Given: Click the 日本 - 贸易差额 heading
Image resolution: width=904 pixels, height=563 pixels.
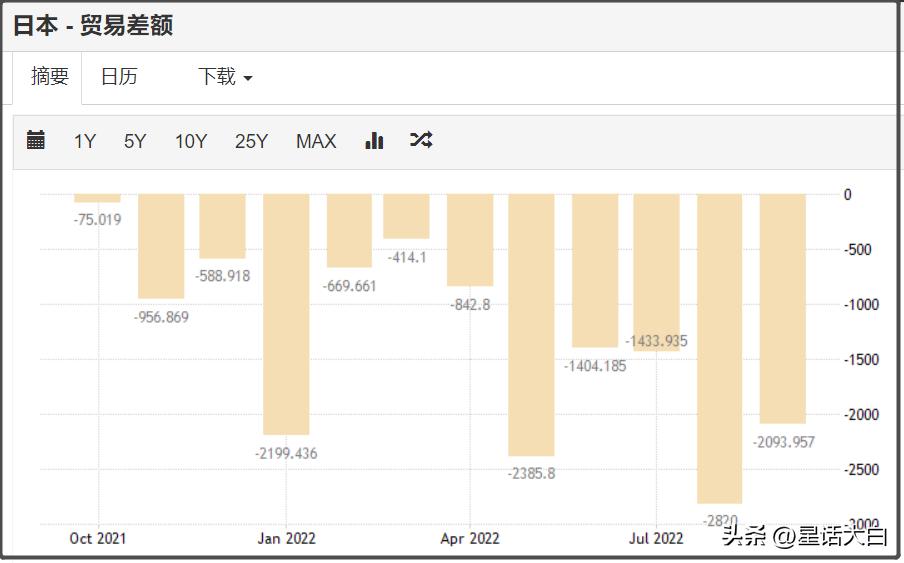Looking at the screenshot, I should coord(93,26).
